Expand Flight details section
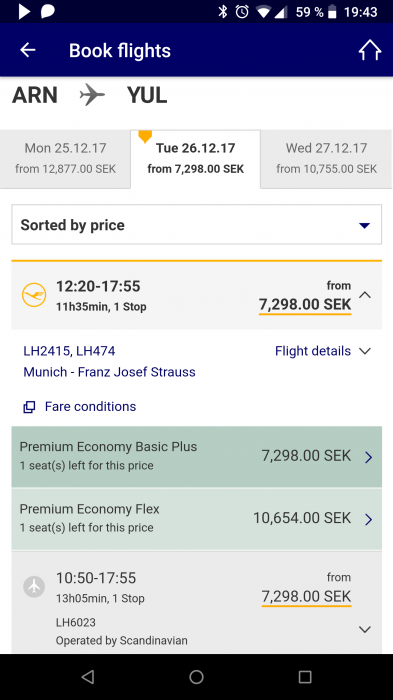The width and height of the screenshot is (393, 700). tap(323, 351)
